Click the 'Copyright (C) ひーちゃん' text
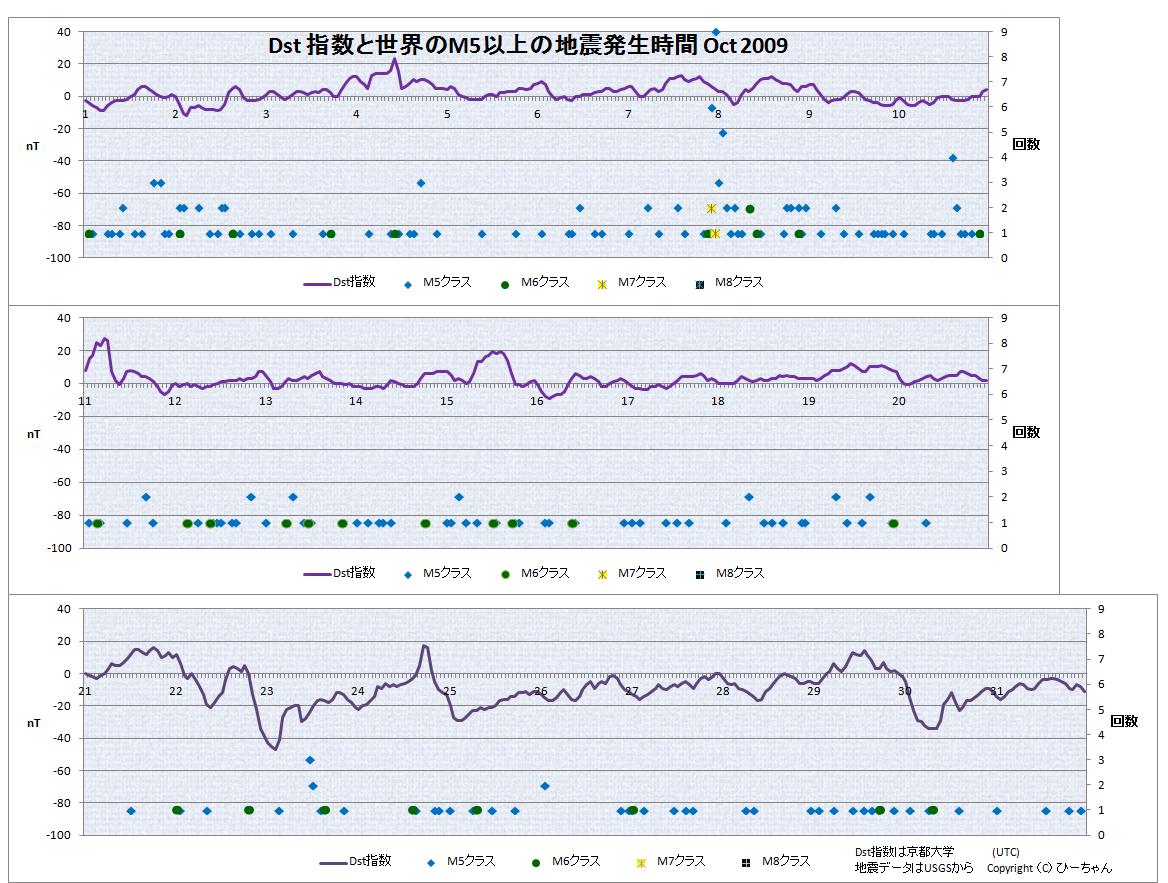The width and height of the screenshot is (1168, 883). pos(1049,868)
